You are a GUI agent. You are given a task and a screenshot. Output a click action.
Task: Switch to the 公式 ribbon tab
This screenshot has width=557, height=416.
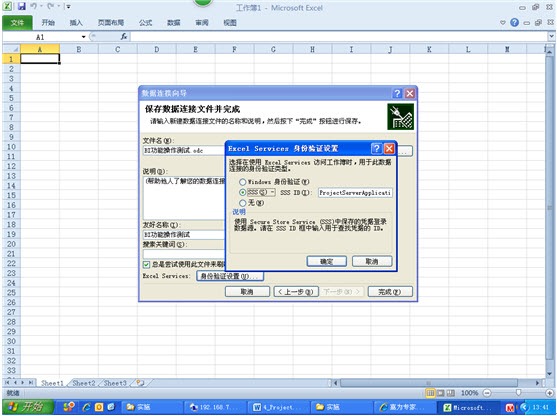[145, 23]
